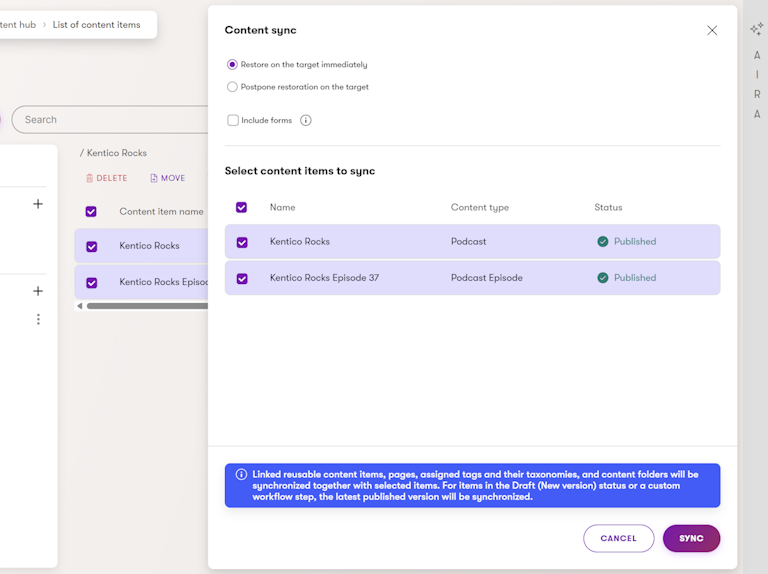Uncheck Kentico Rocks in sync dialog
The image size is (768, 574).
pos(242,242)
